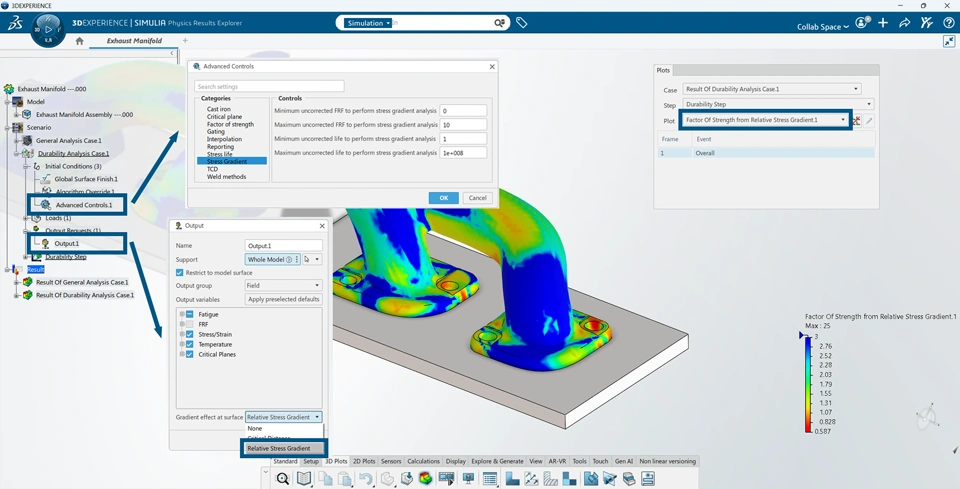The image size is (960, 489).
Task: Switch to the Calculations tab
Action: pyautogui.click(x=424, y=461)
